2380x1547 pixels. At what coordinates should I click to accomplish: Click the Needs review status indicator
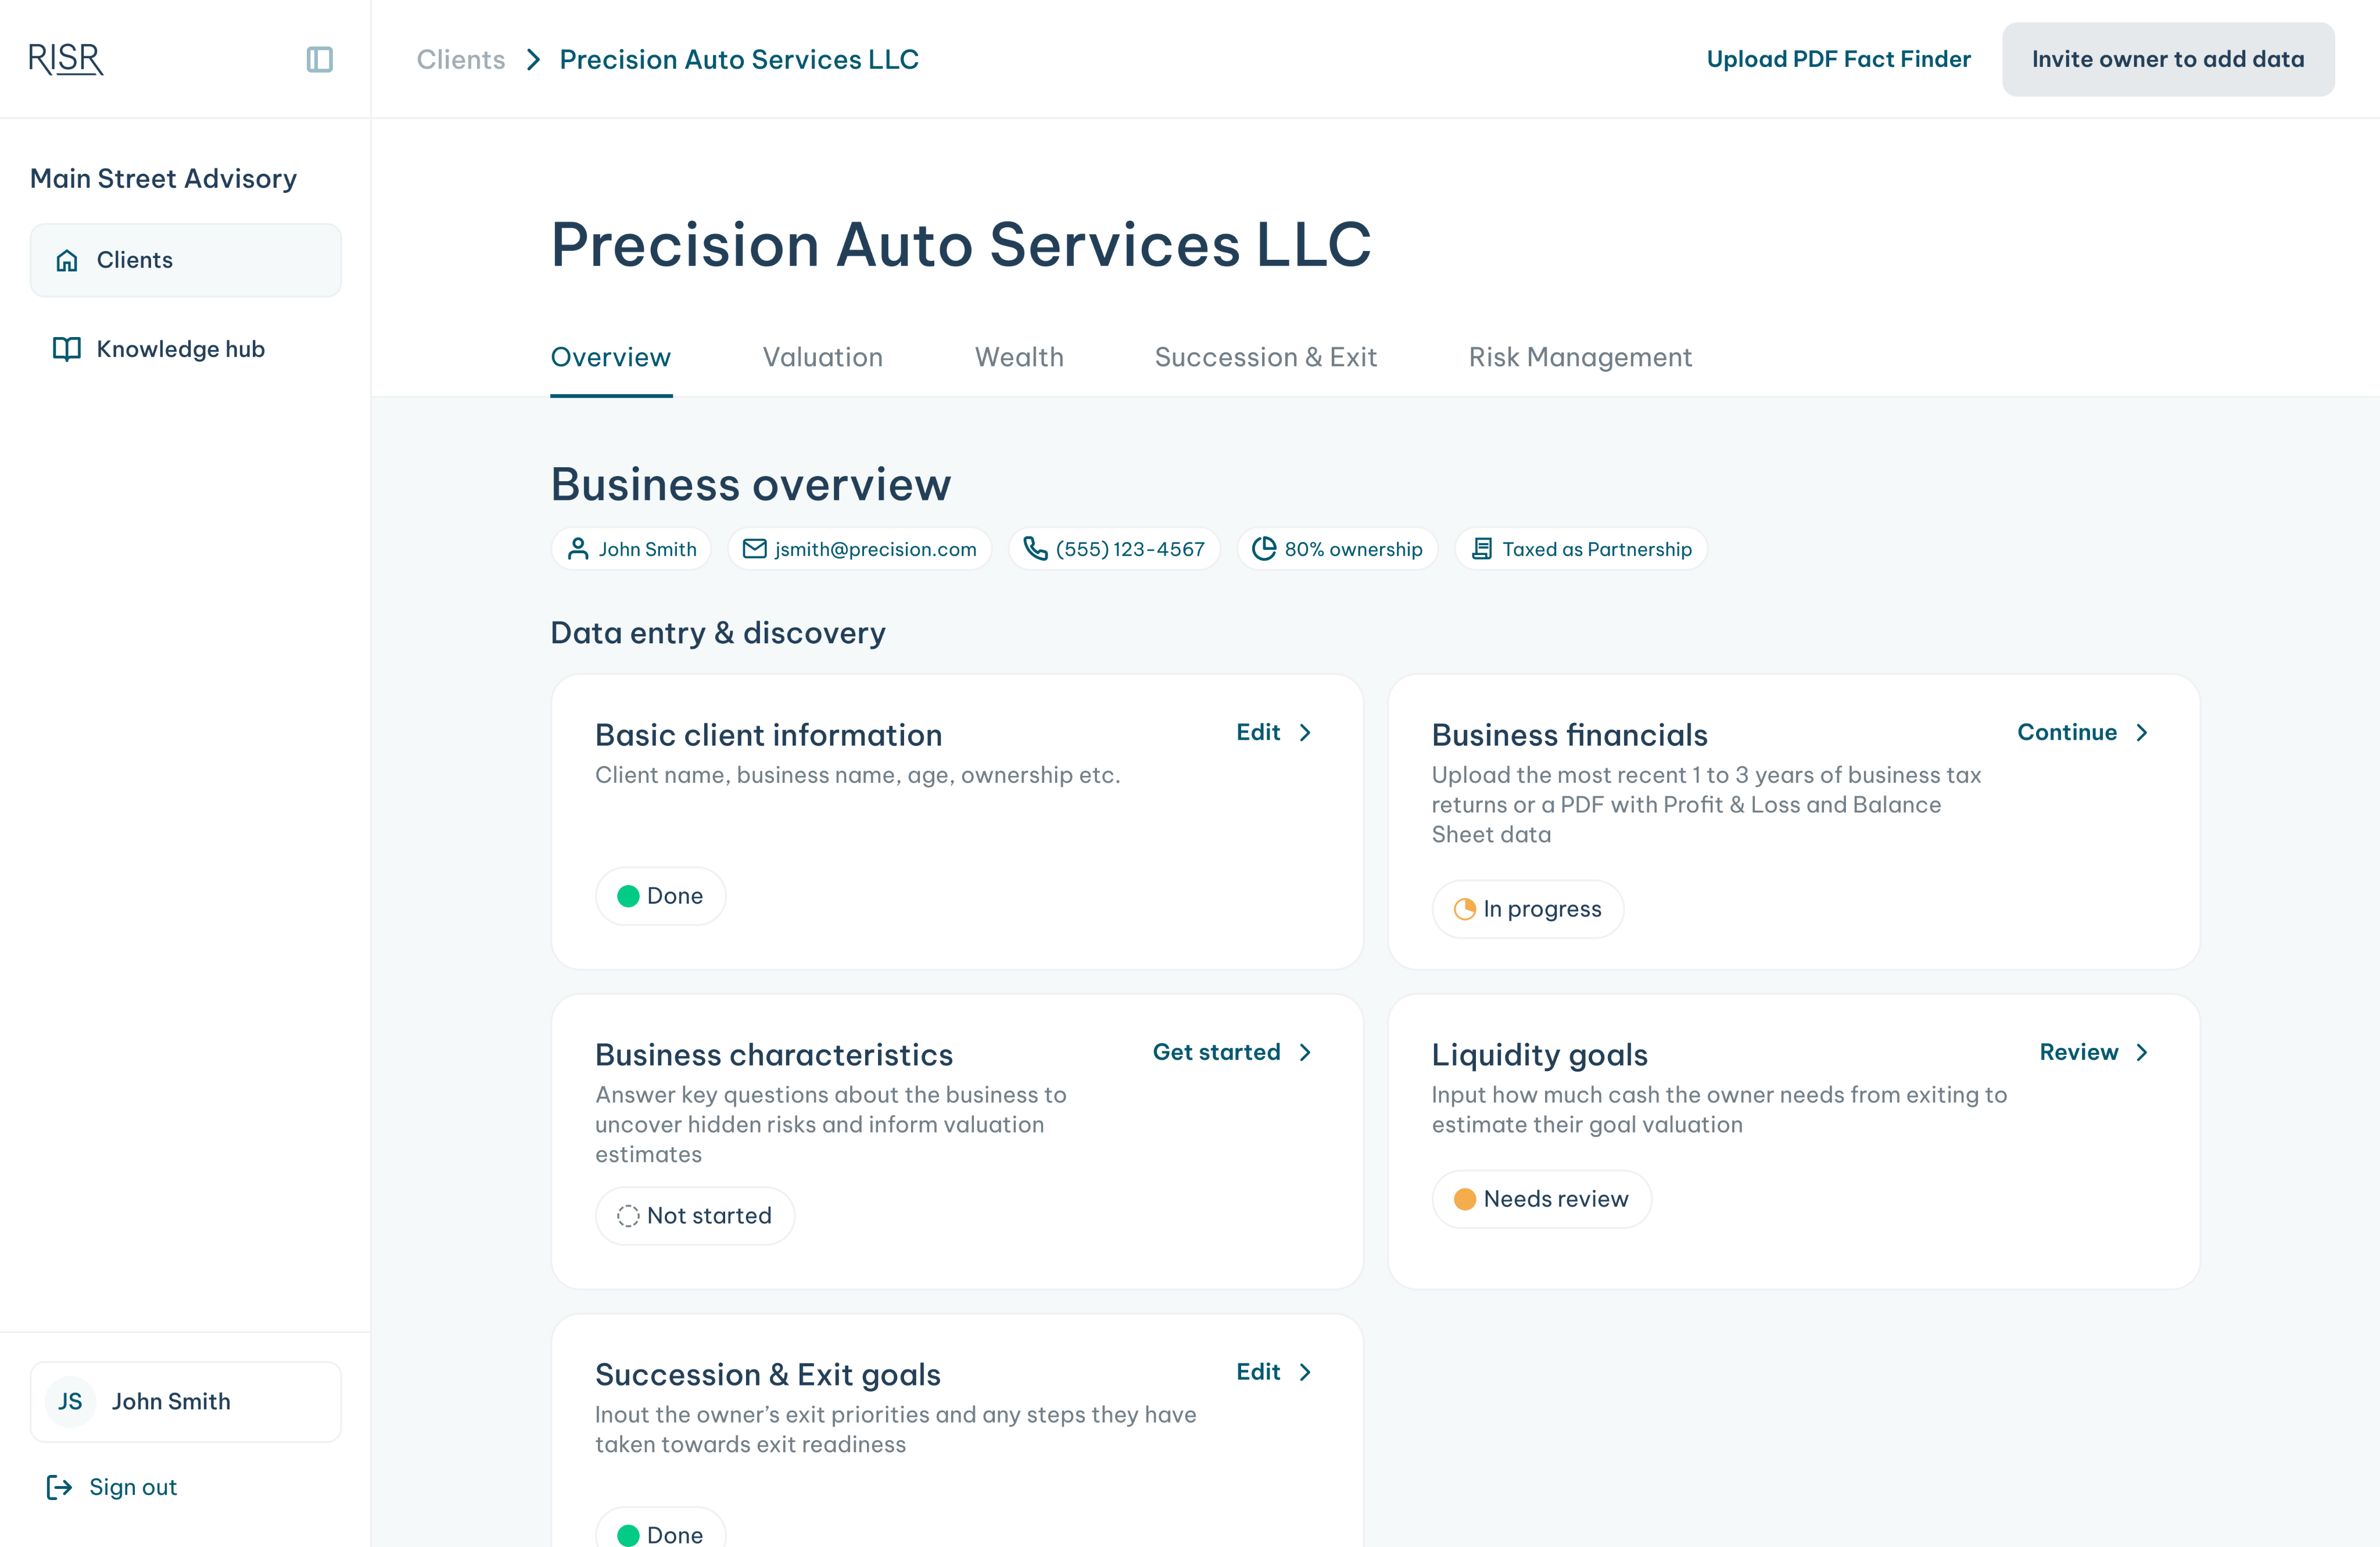click(1541, 1199)
